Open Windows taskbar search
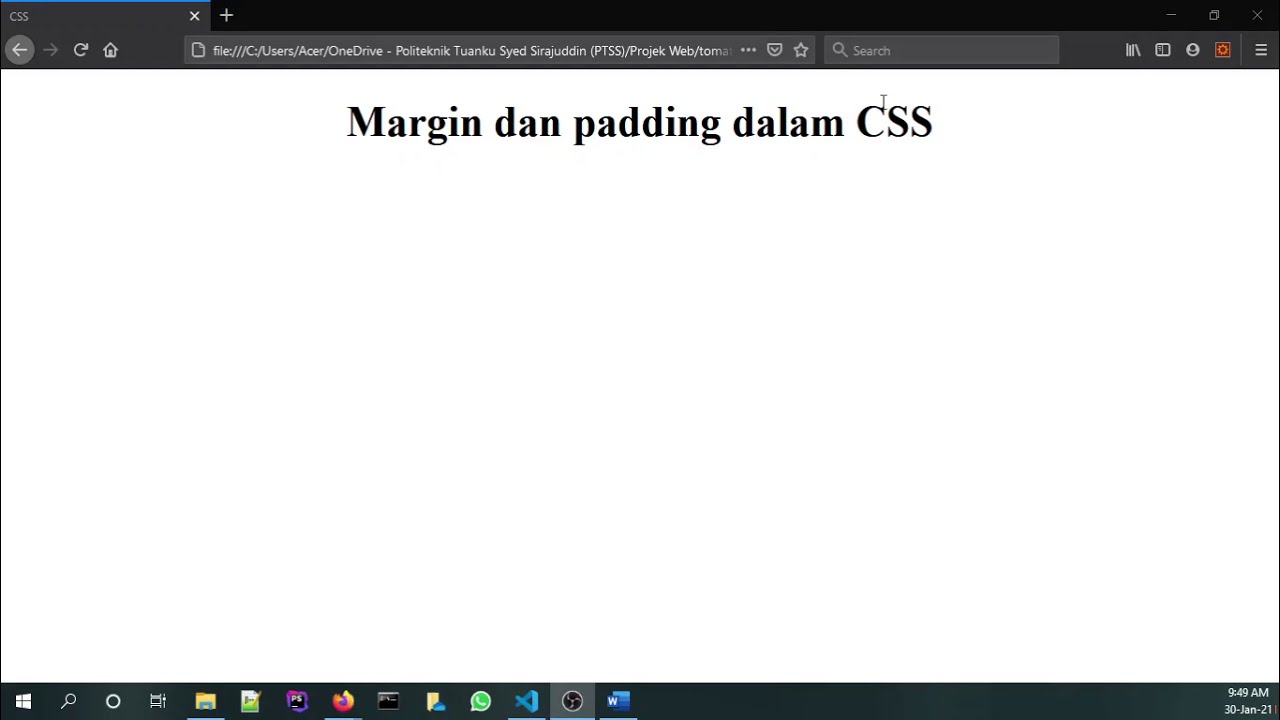This screenshot has width=1280, height=720. (x=68, y=701)
